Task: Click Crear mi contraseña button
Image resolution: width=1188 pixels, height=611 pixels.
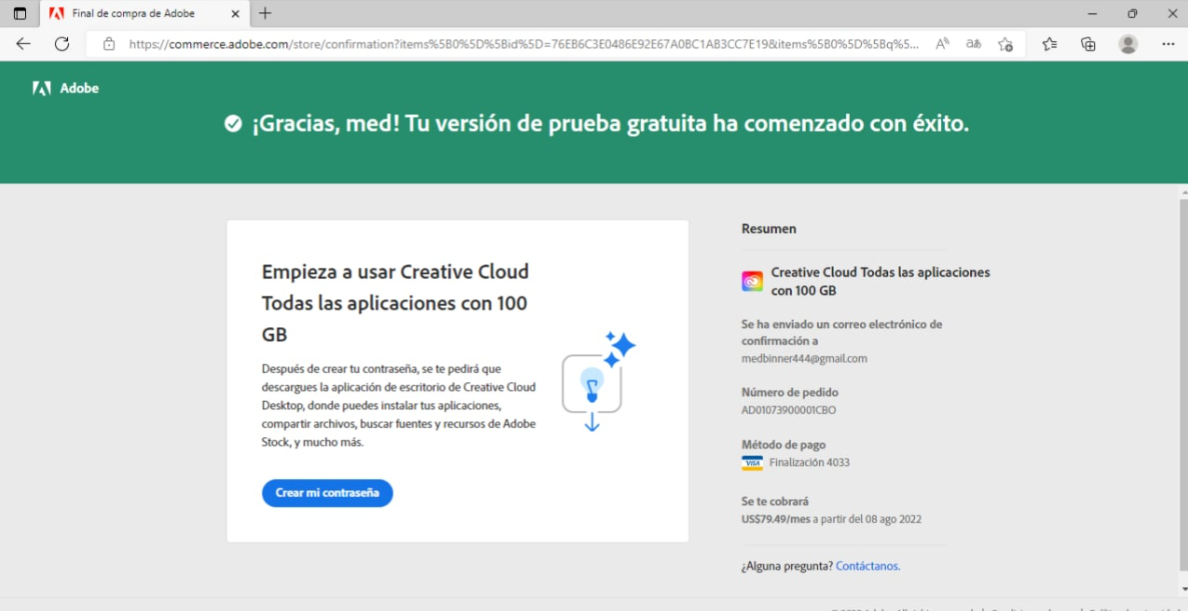Action: 327,493
